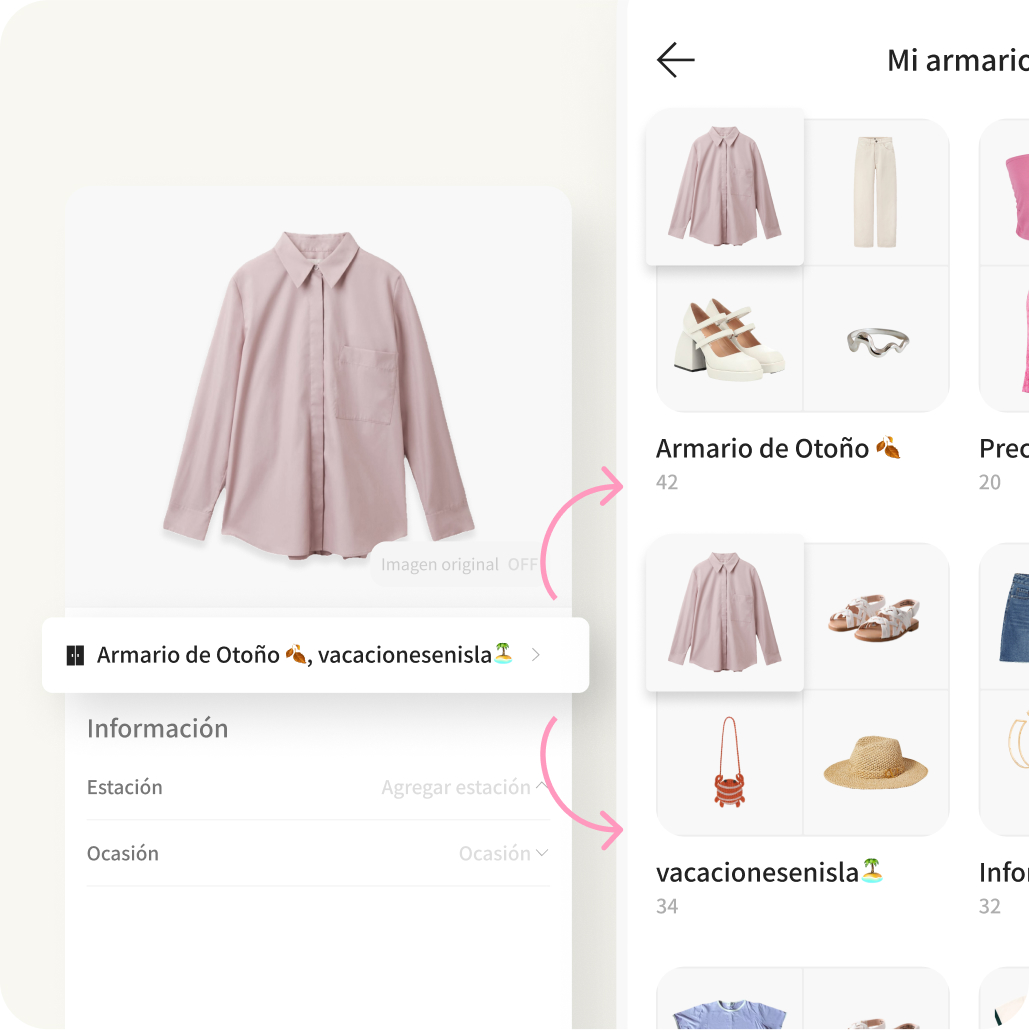Click the back arrow icon
The height and width of the screenshot is (1030, 1029).
(x=676, y=60)
